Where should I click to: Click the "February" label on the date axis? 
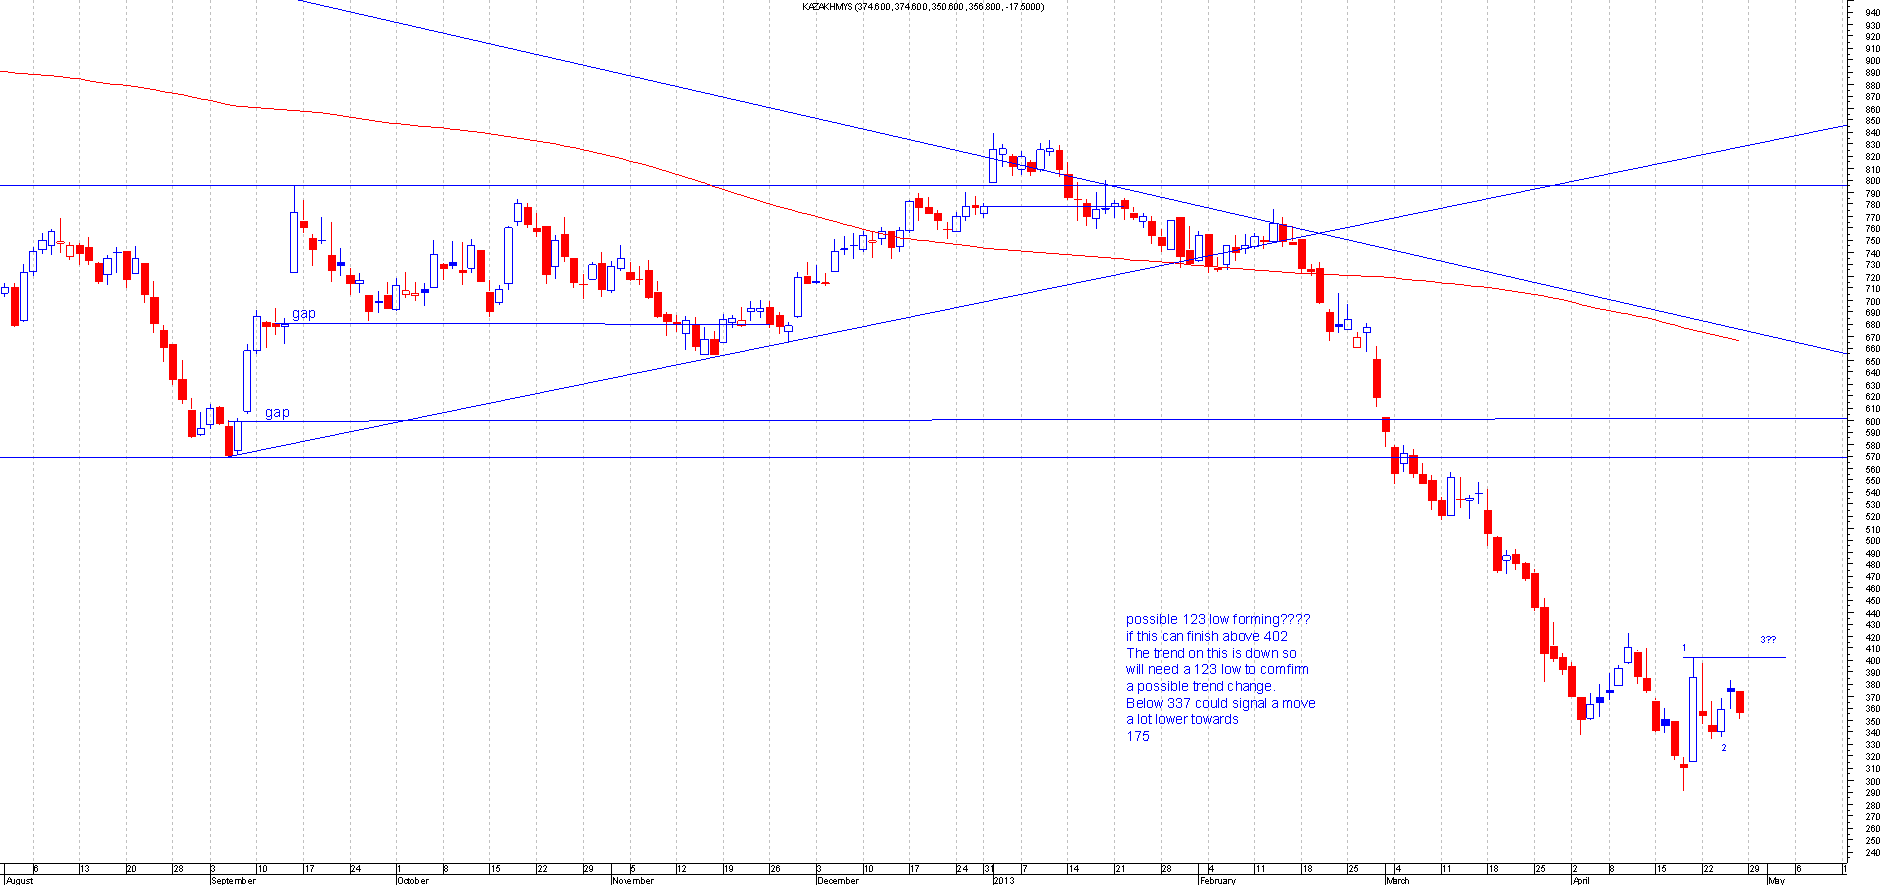tap(1217, 880)
